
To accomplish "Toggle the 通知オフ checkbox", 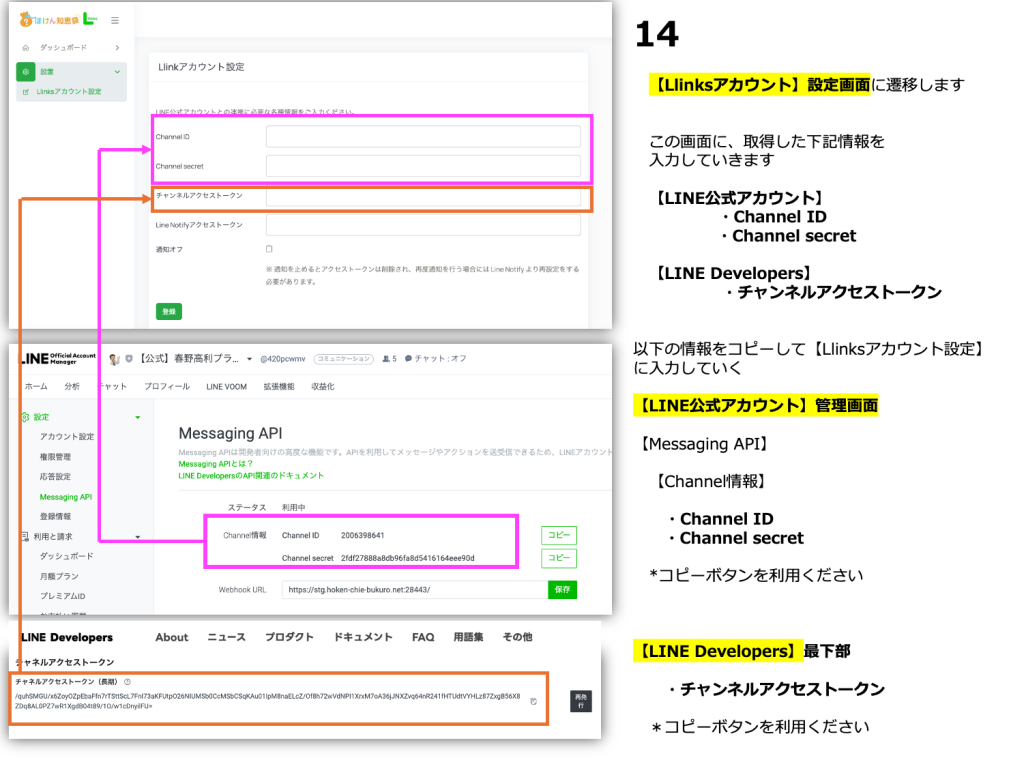I will pos(269,249).
